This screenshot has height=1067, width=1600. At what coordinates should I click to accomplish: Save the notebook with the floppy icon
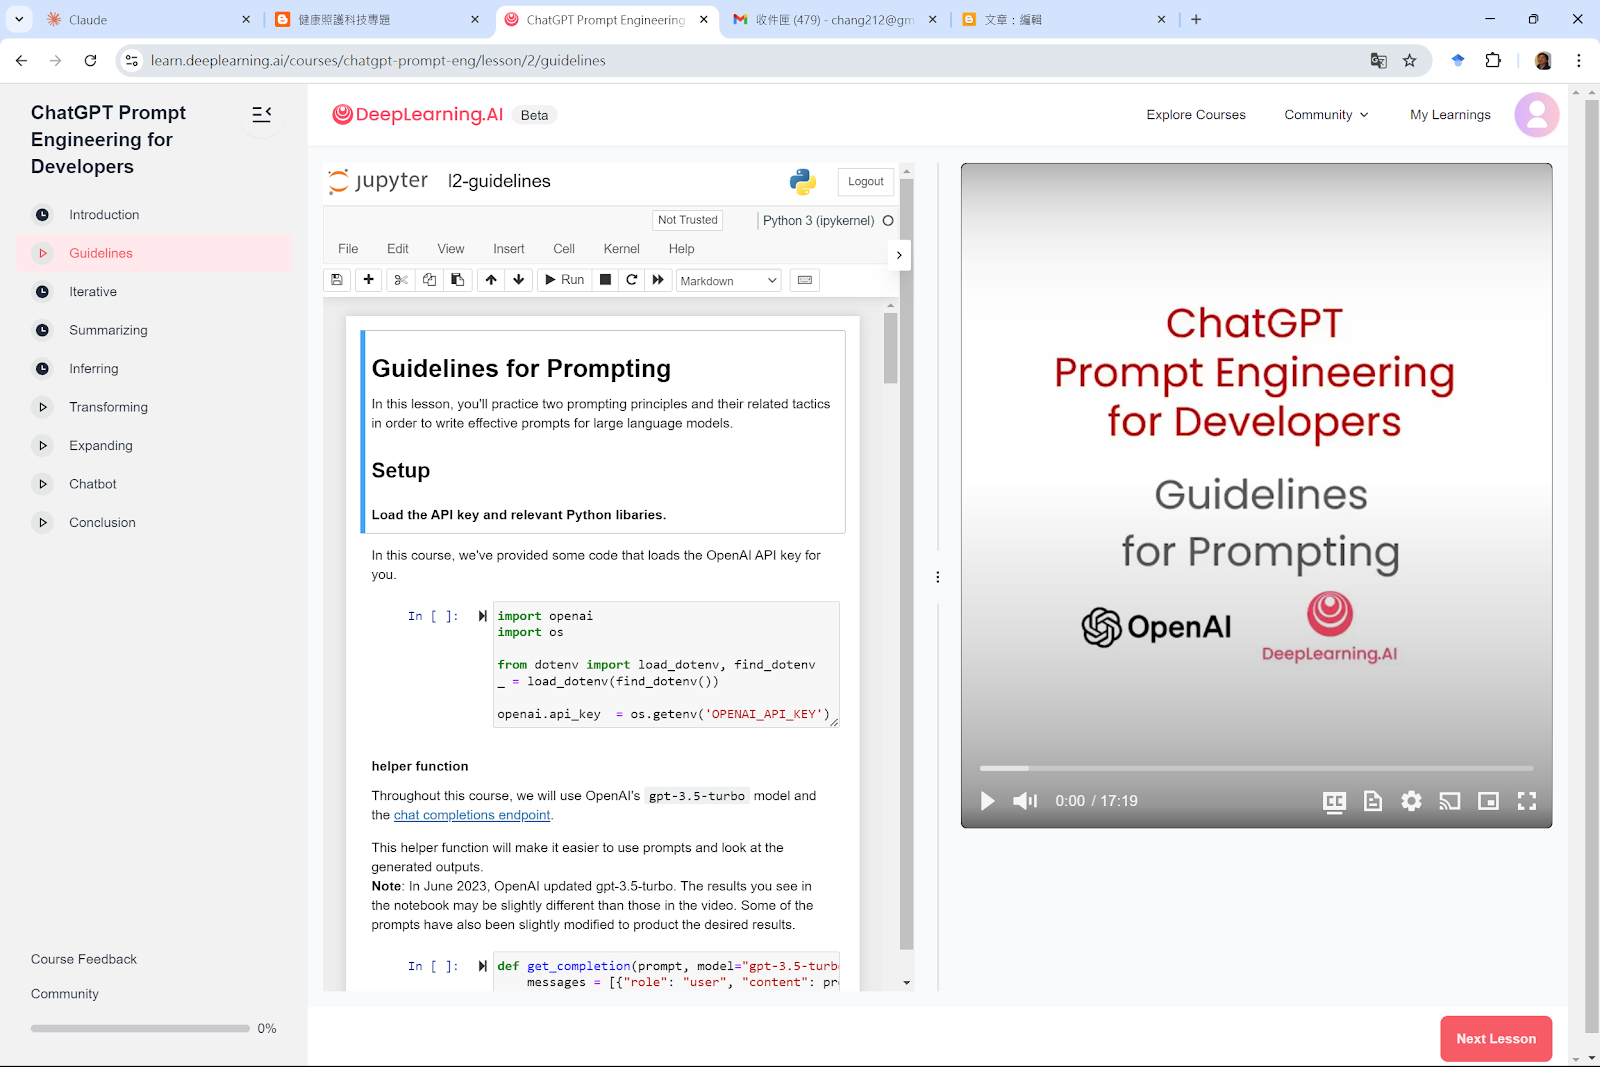[x=337, y=280]
